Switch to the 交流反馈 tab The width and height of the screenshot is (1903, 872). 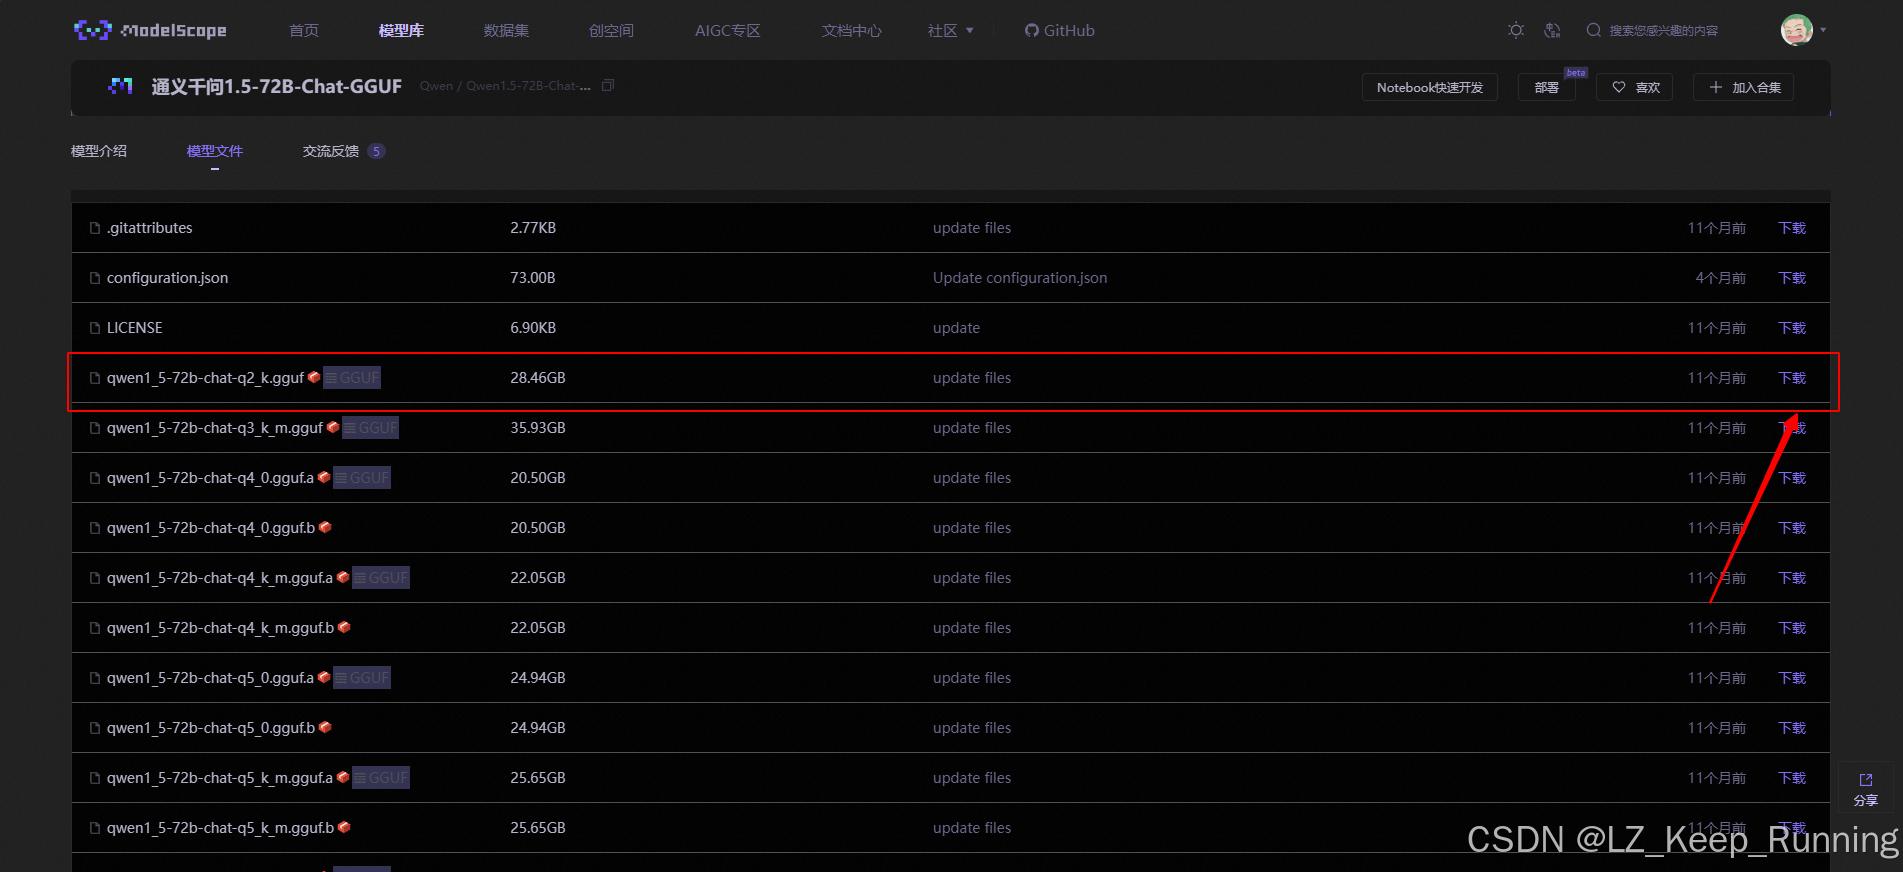pyautogui.click(x=343, y=151)
